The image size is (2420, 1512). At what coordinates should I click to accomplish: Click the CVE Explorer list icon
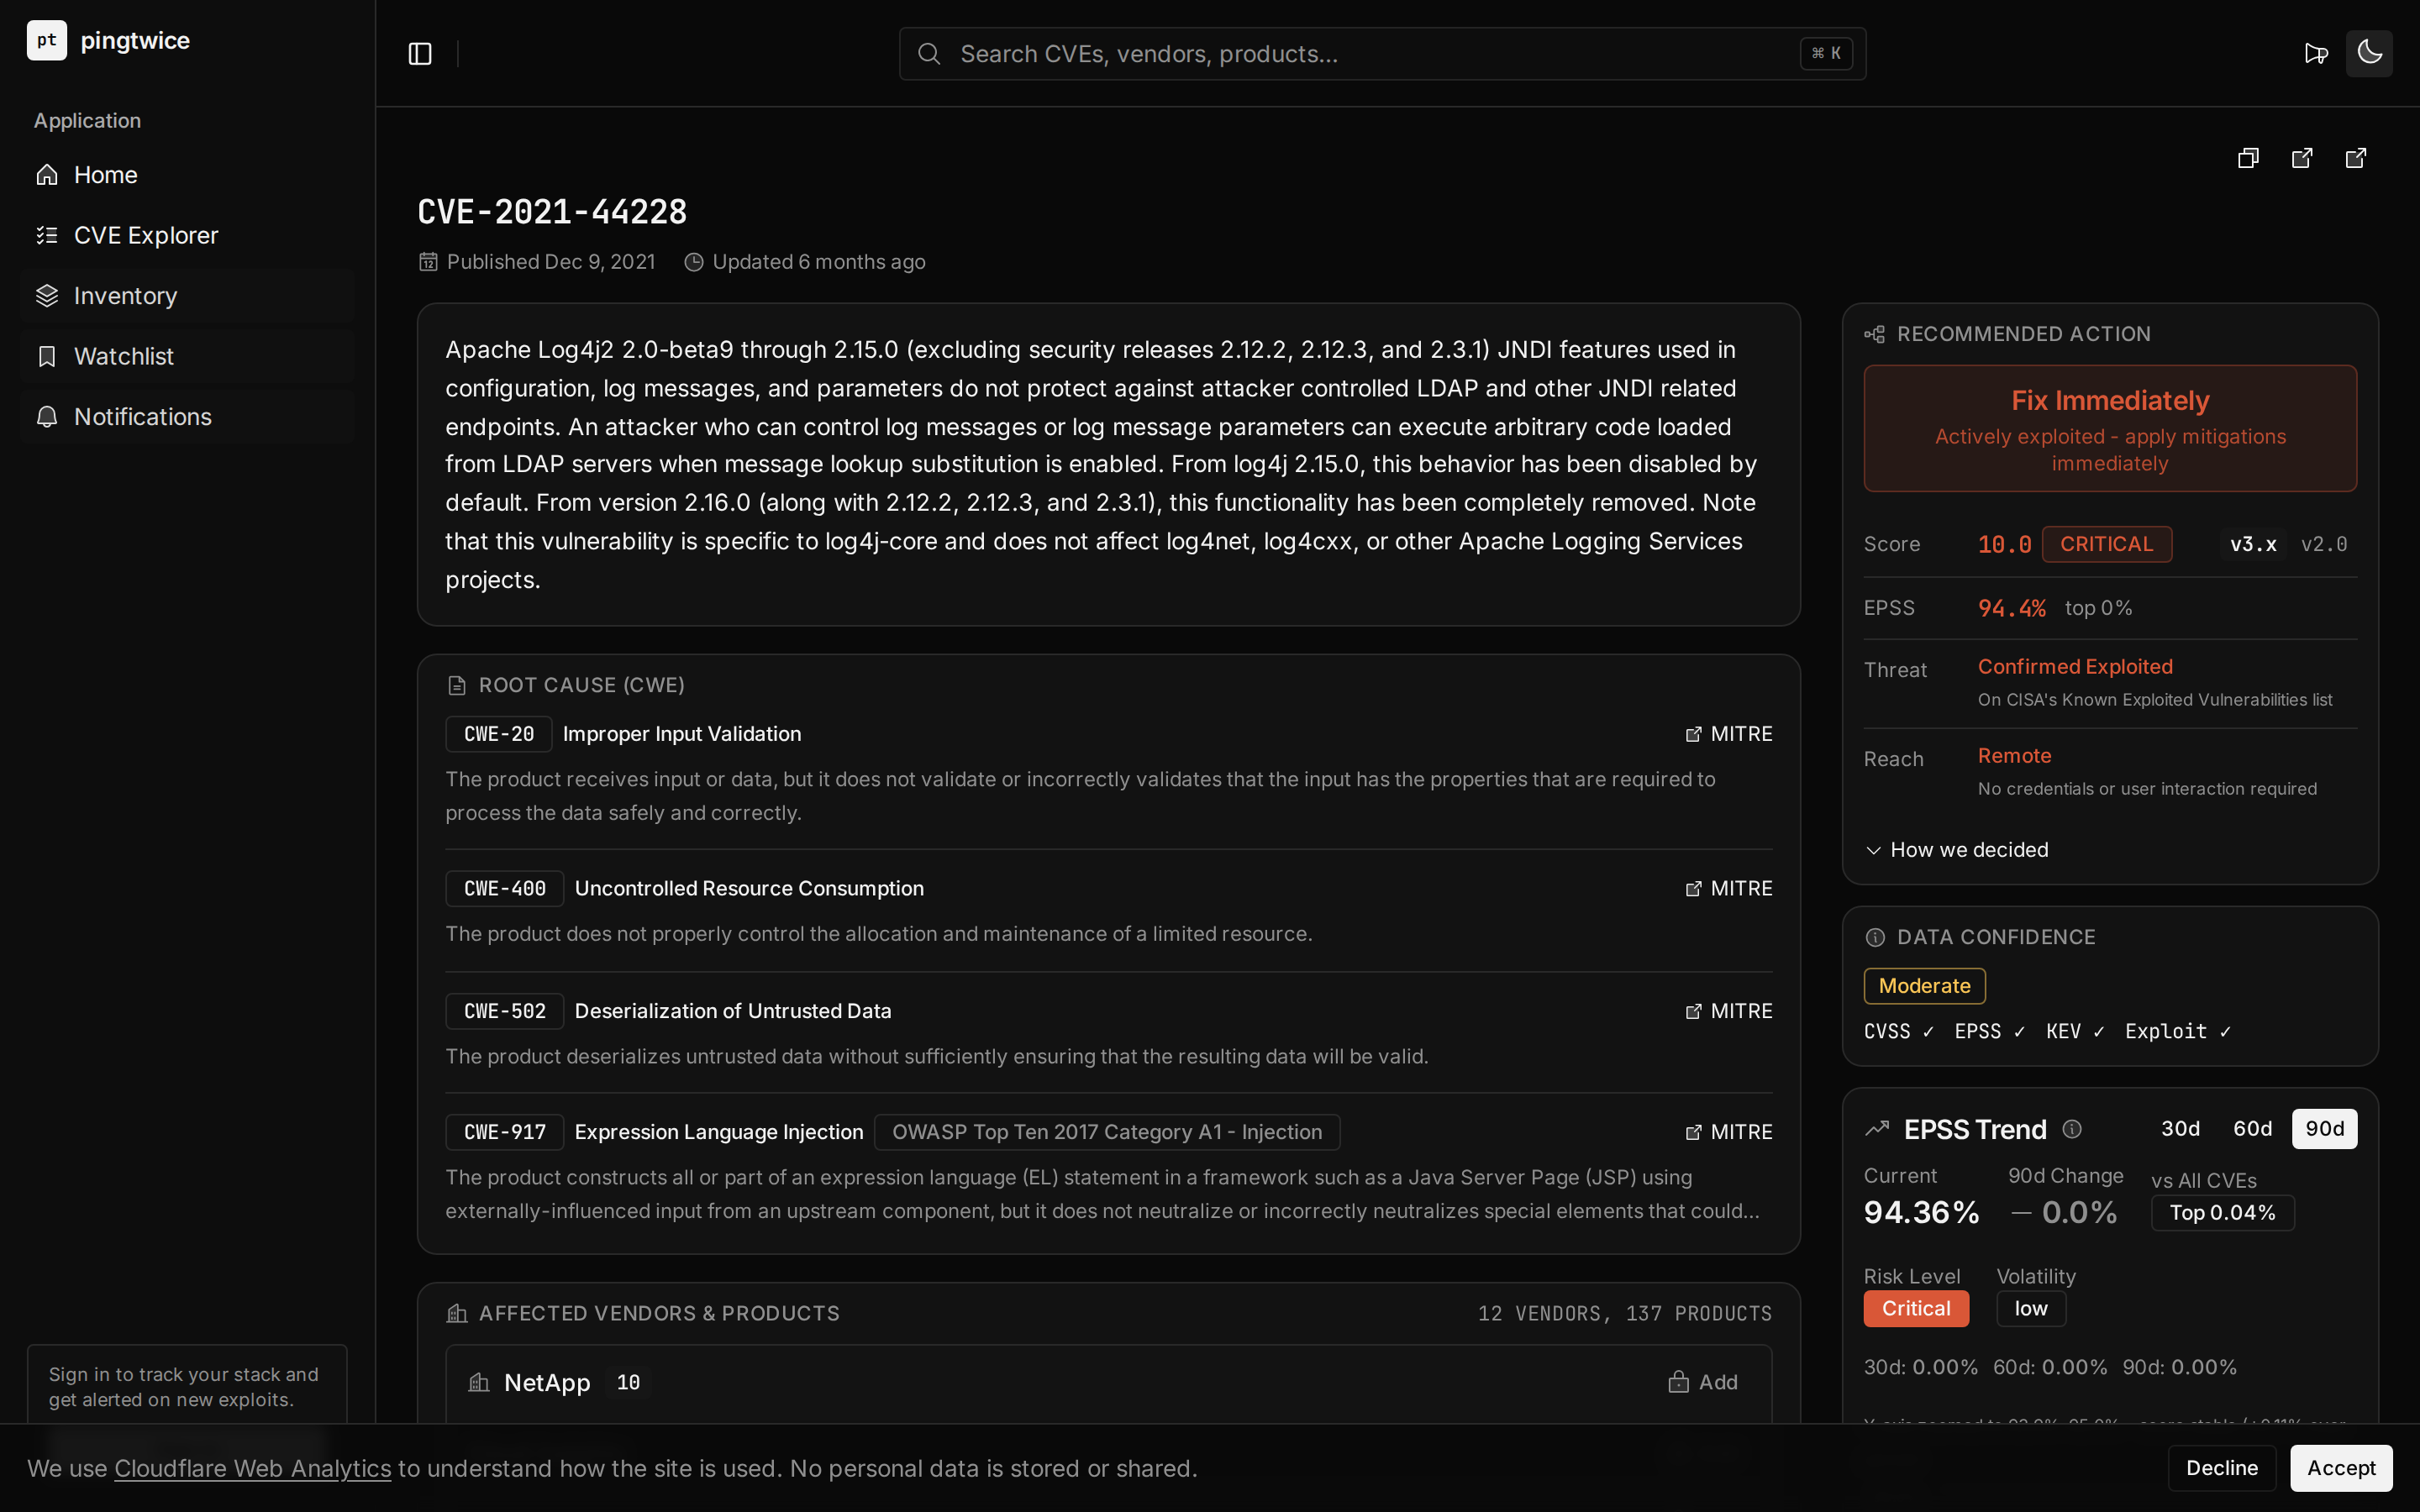point(47,235)
